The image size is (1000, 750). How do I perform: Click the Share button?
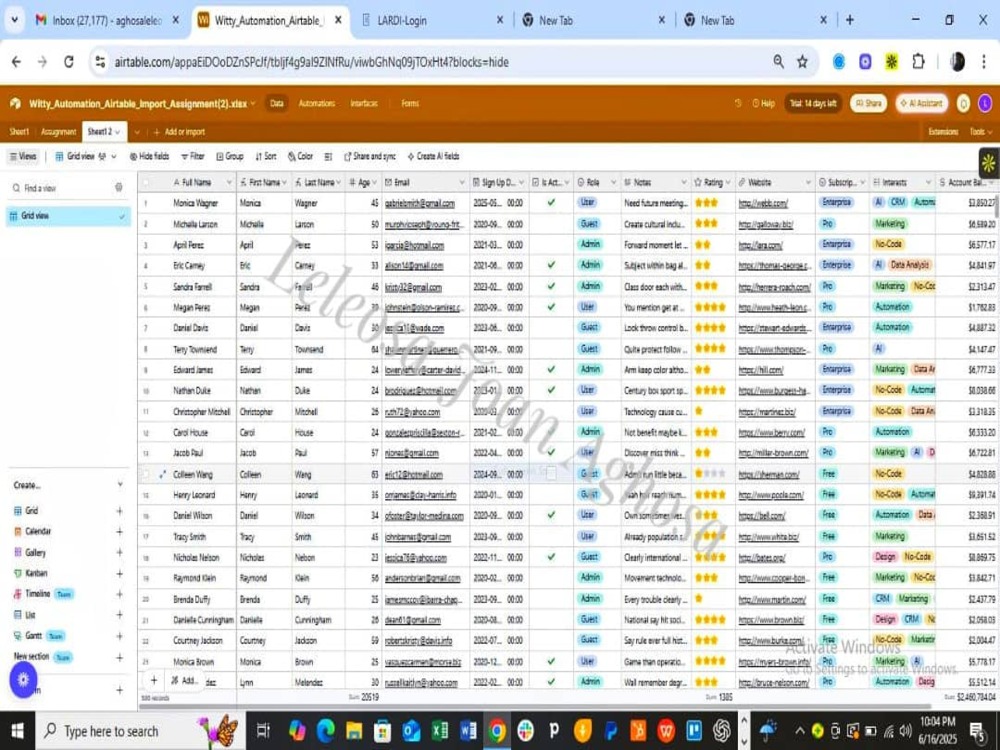(x=869, y=103)
